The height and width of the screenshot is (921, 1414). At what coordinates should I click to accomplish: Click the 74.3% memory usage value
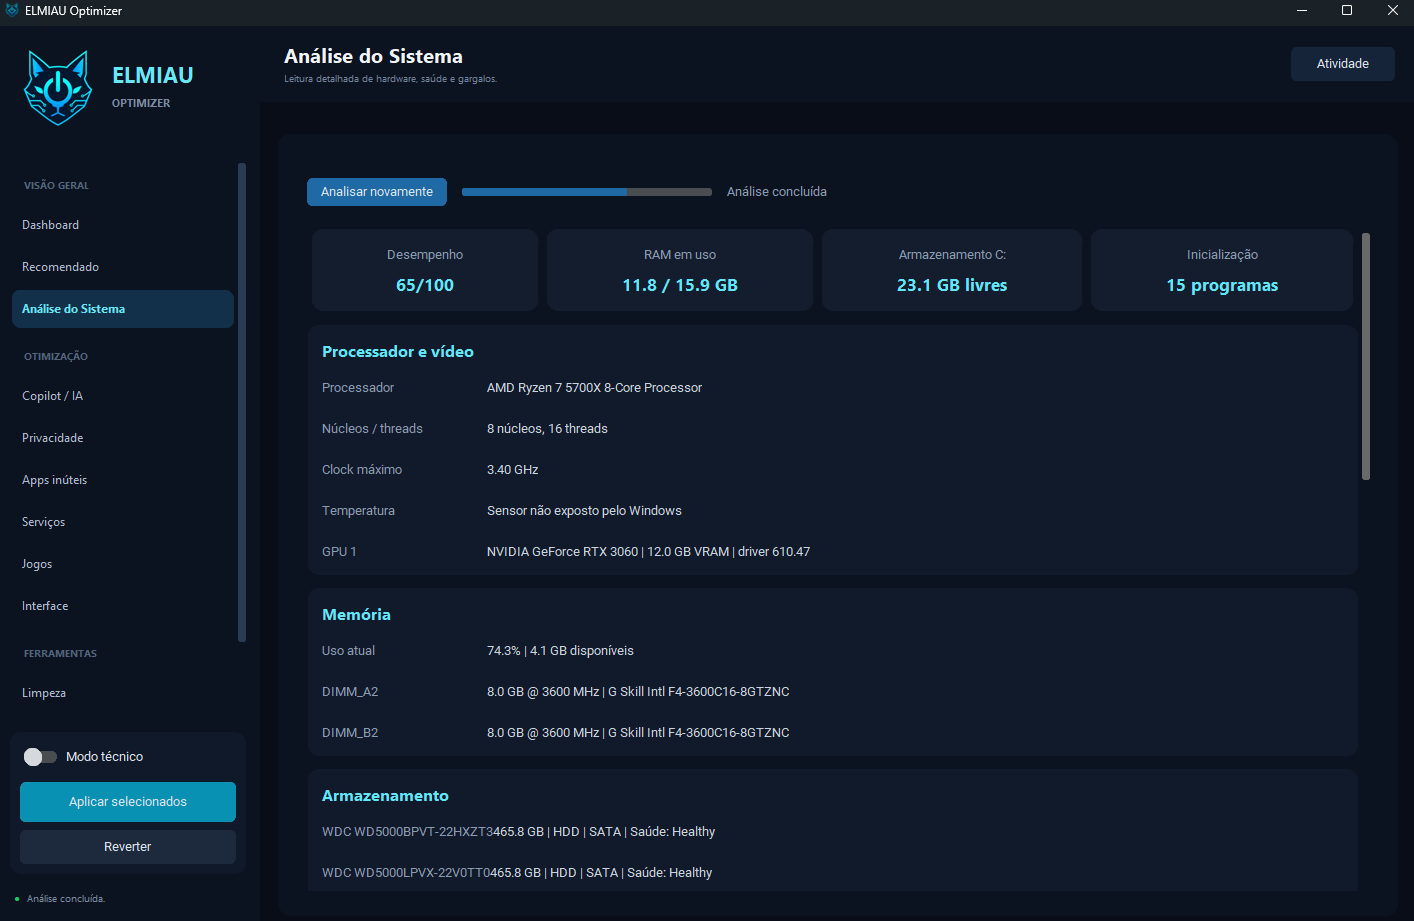560,651
